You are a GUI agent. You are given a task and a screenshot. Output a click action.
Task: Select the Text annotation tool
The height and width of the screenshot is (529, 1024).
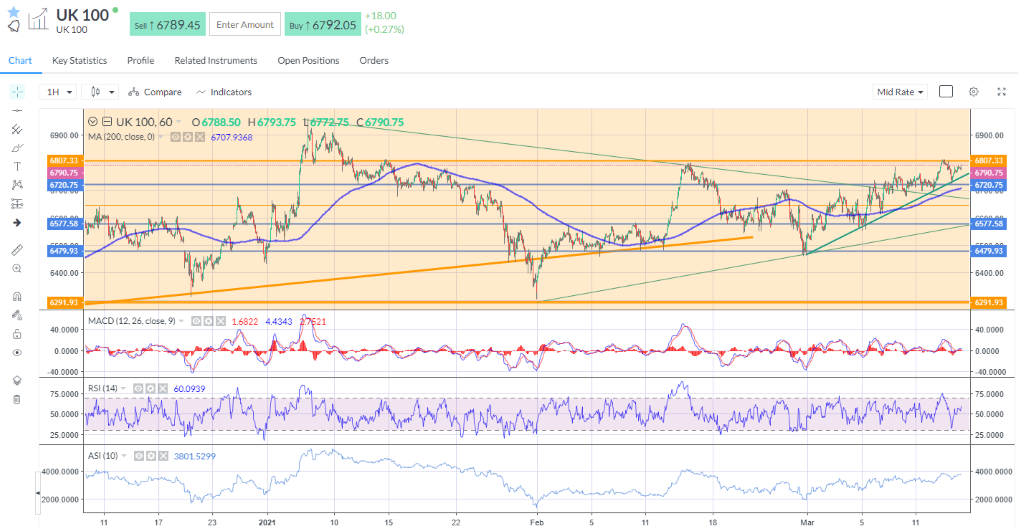click(x=17, y=166)
